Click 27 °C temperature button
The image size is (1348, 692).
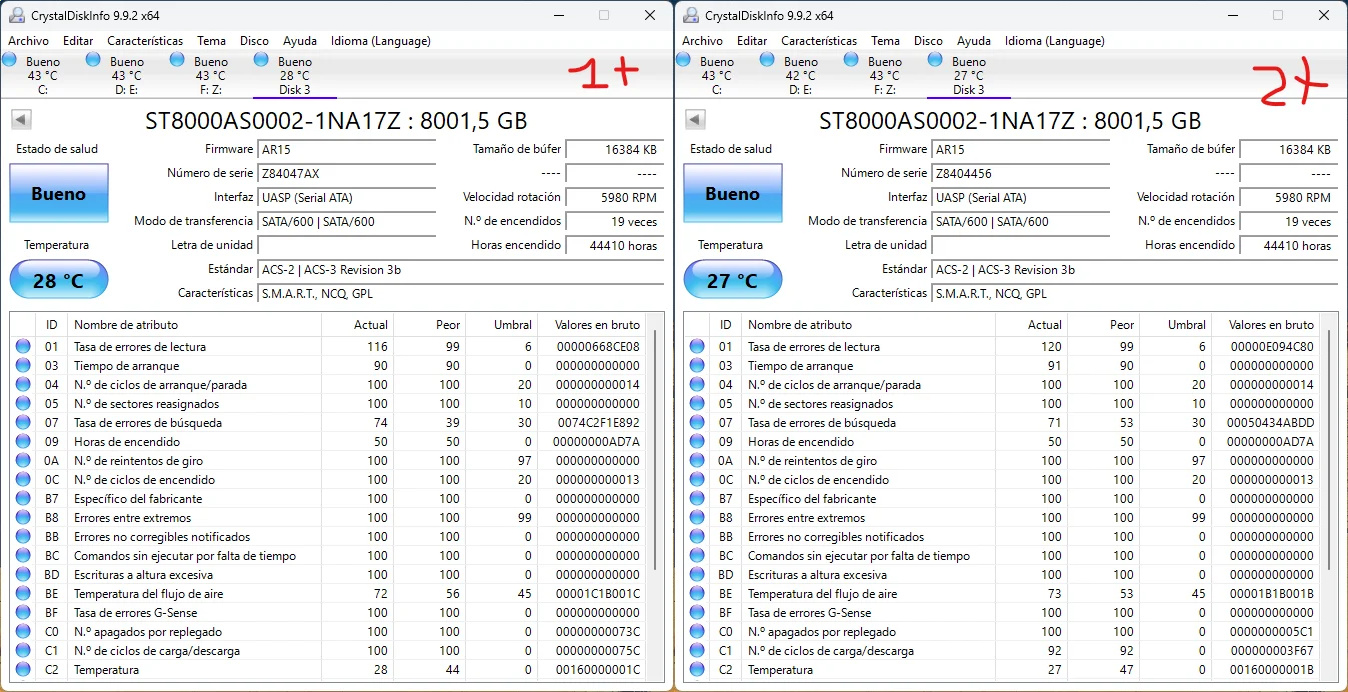point(732,280)
